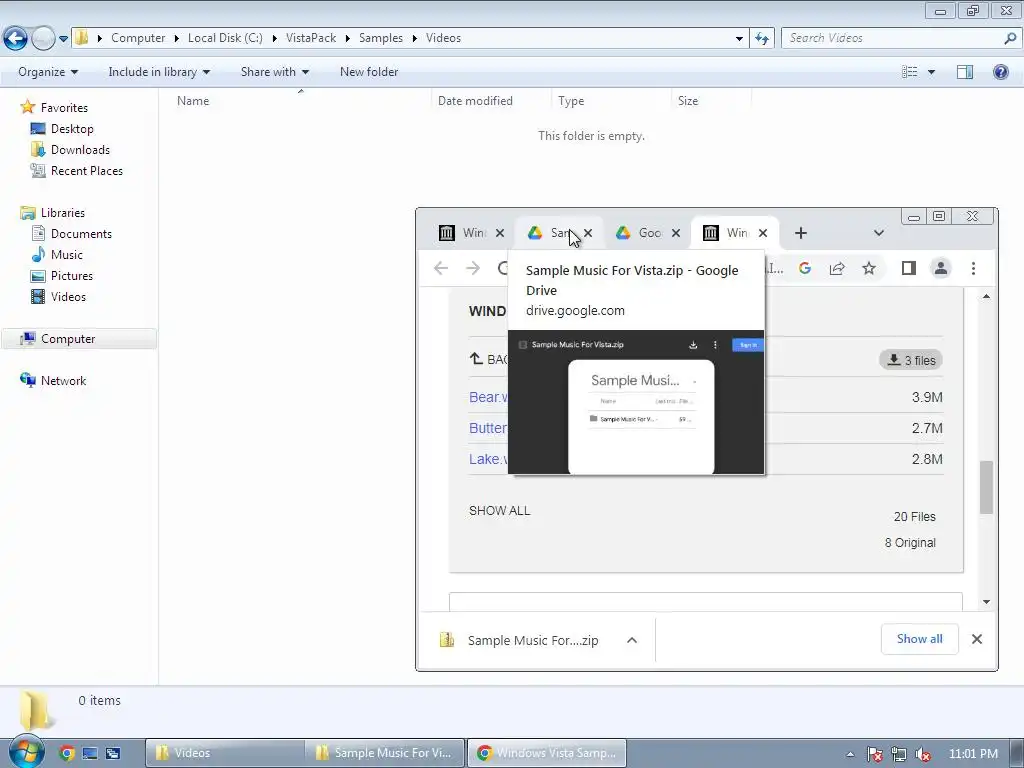The image size is (1024, 768).
Task: Open recent locations dropdown beside Explorer nav buttons
Action: pos(63,39)
